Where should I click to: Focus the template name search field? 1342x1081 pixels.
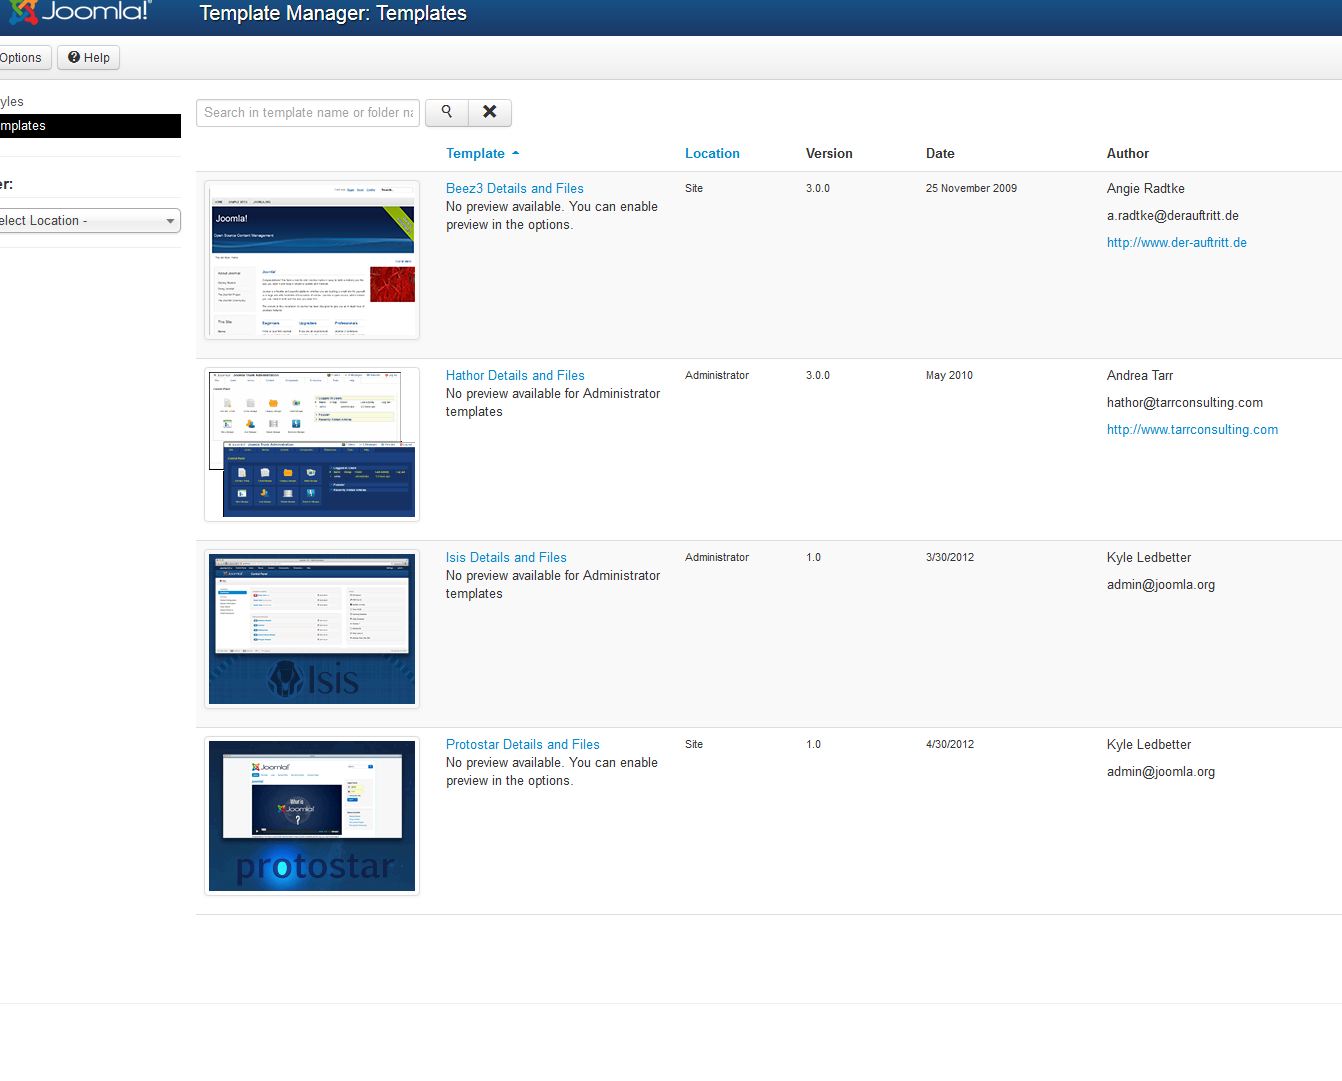pyautogui.click(x=308, y=112)
